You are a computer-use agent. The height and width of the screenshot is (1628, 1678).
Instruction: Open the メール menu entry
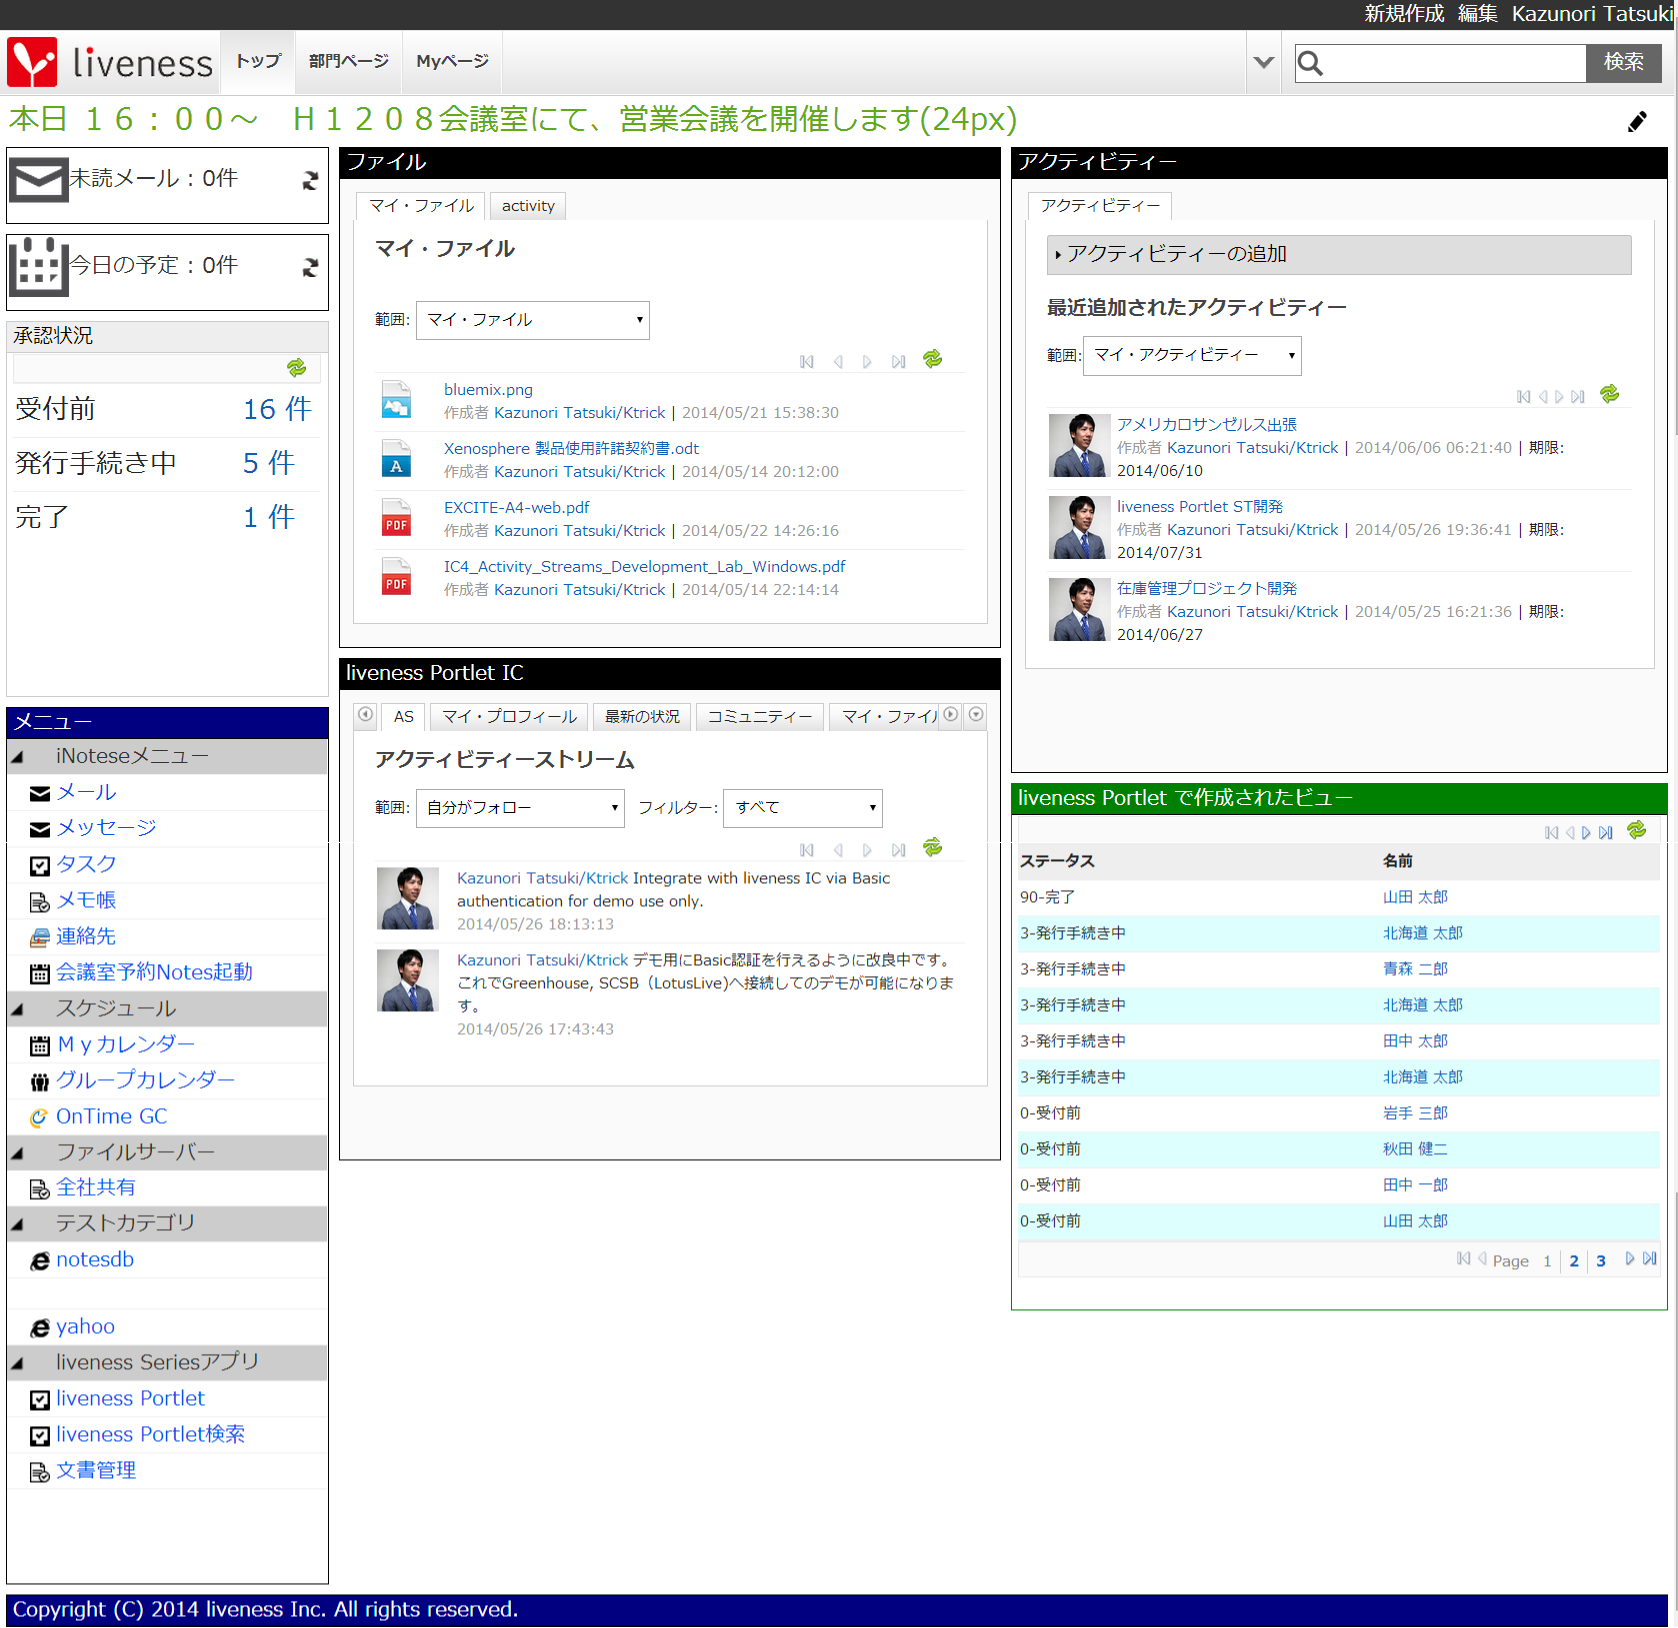tap(86, 792)
